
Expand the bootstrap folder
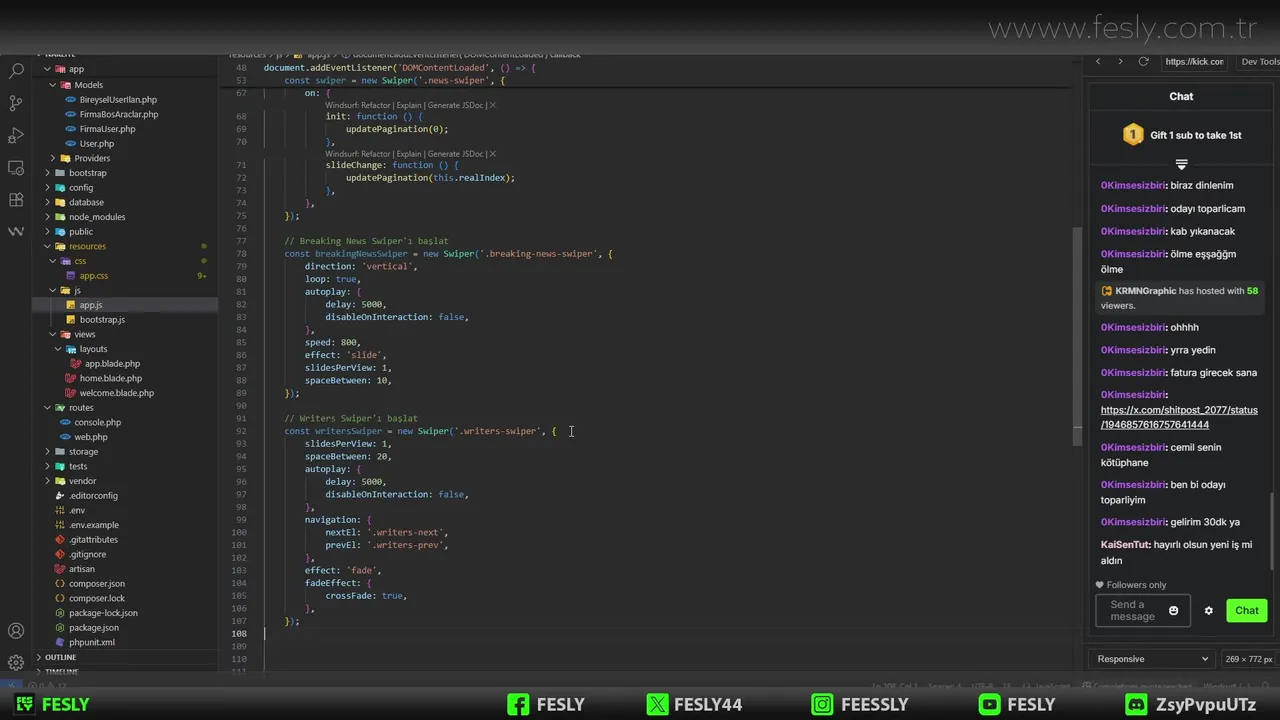point(47,173)
